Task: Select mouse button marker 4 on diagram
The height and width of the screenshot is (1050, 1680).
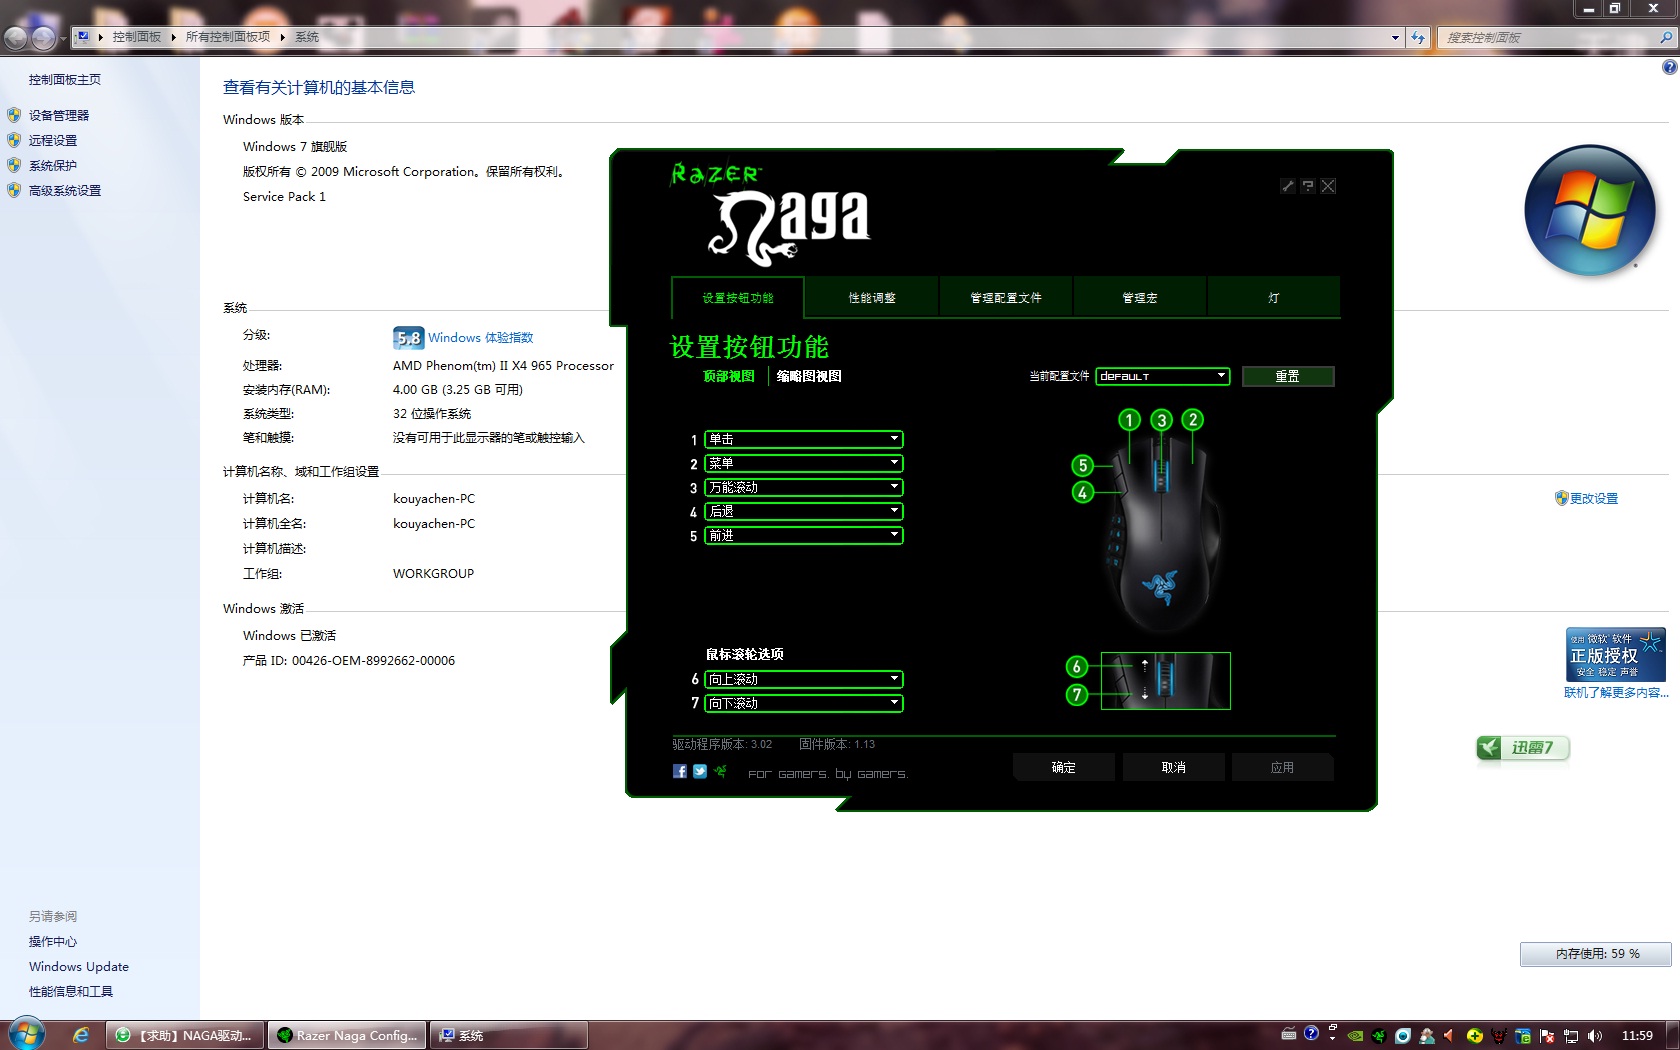Action: coord(1082,492)
